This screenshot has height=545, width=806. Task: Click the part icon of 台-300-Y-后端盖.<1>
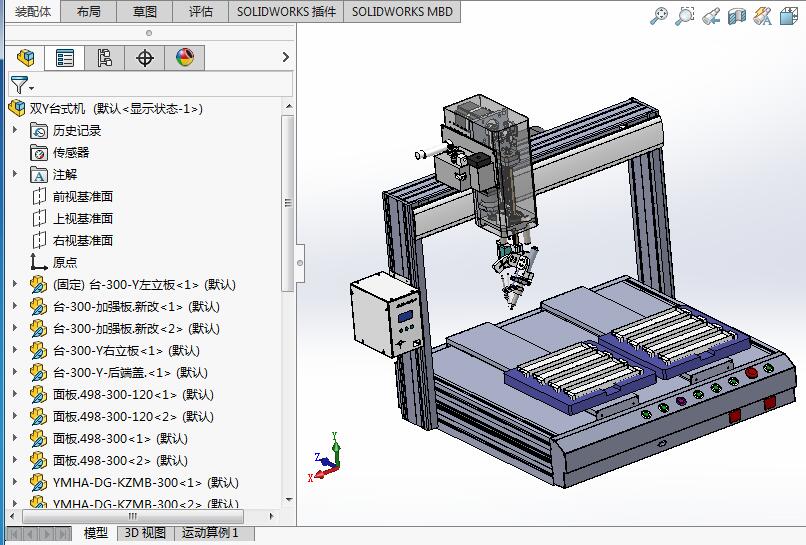click(x=39, y=373)
